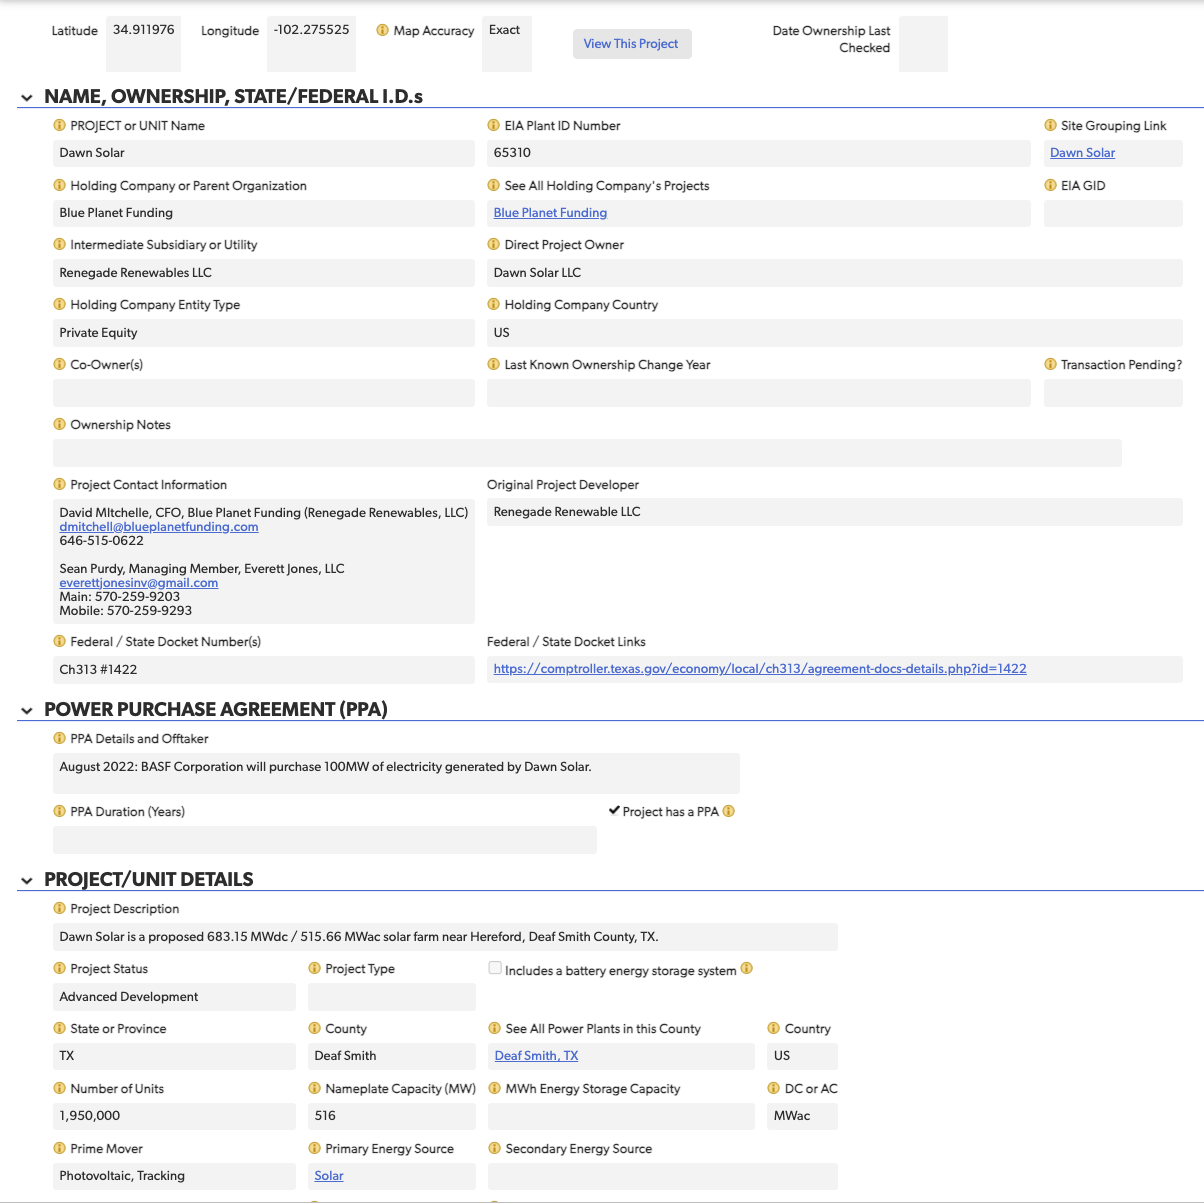This screenshot has width=1204, height=1203.
Task: Click info icon beside See All Holding Company's Projects
Action: 493,185
